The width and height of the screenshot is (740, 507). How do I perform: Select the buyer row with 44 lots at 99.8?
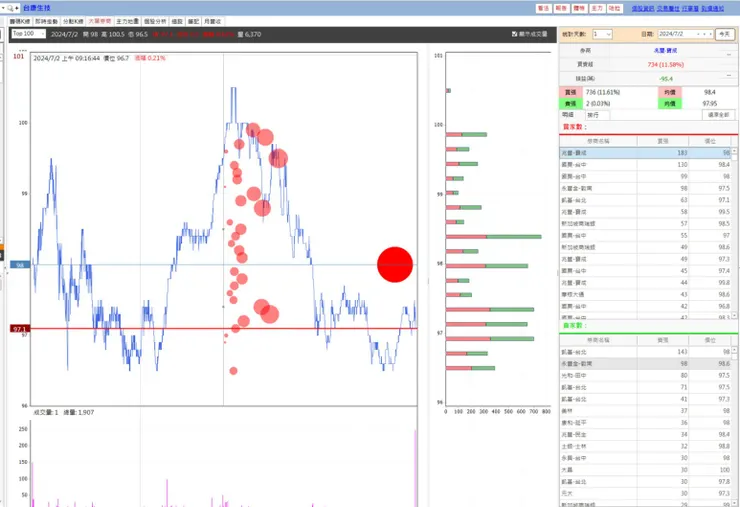645,283
